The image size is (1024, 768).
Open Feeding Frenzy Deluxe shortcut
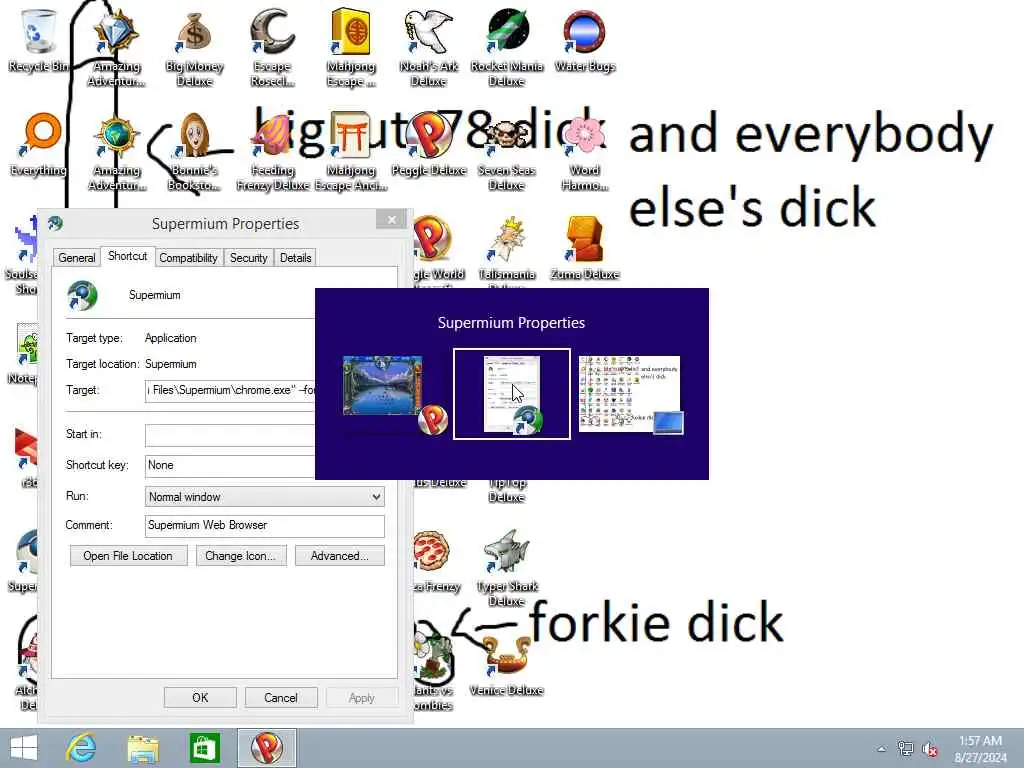(x=272, y=152)
